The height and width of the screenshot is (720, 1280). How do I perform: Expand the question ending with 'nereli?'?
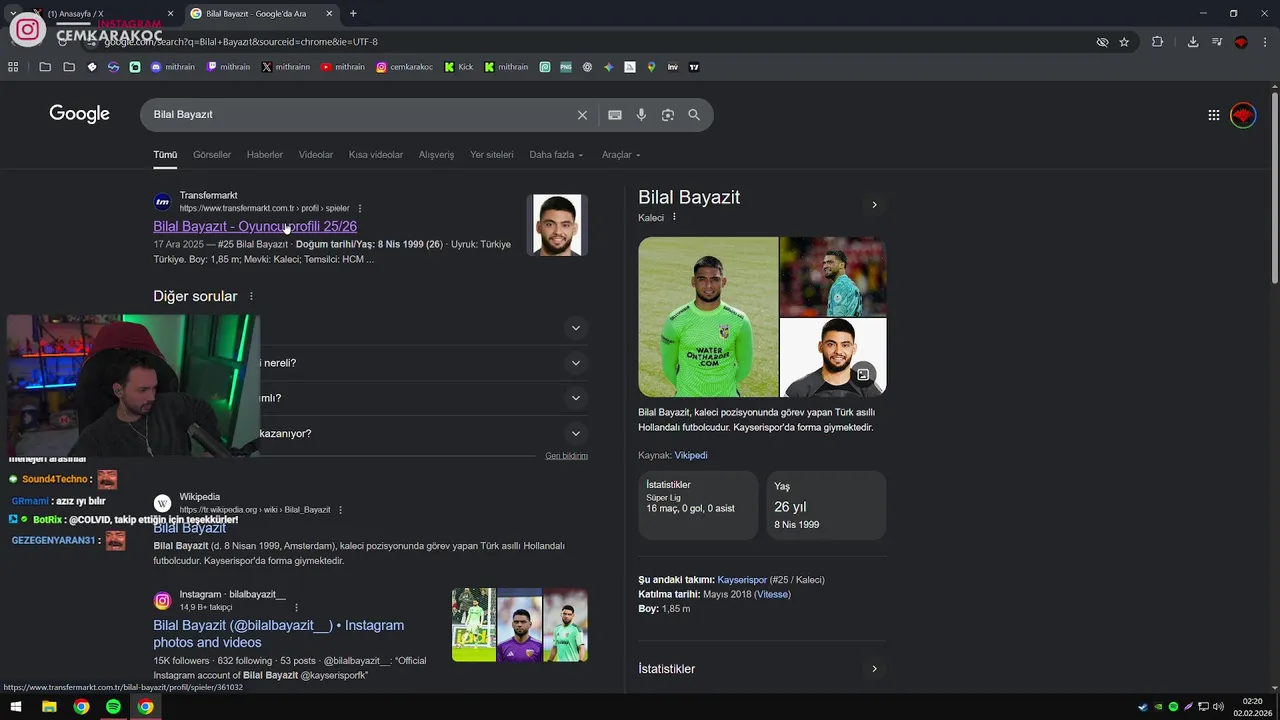tap(575, 363)
